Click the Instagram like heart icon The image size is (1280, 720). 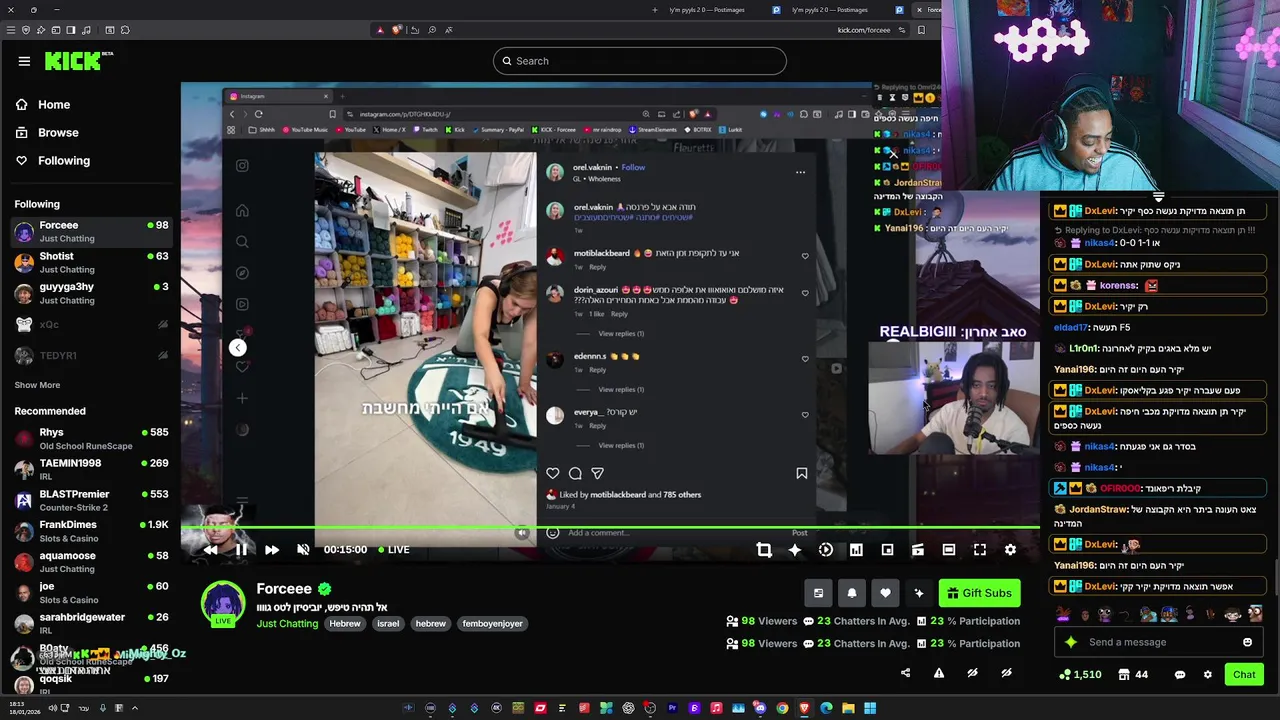(x=553, y=473)
